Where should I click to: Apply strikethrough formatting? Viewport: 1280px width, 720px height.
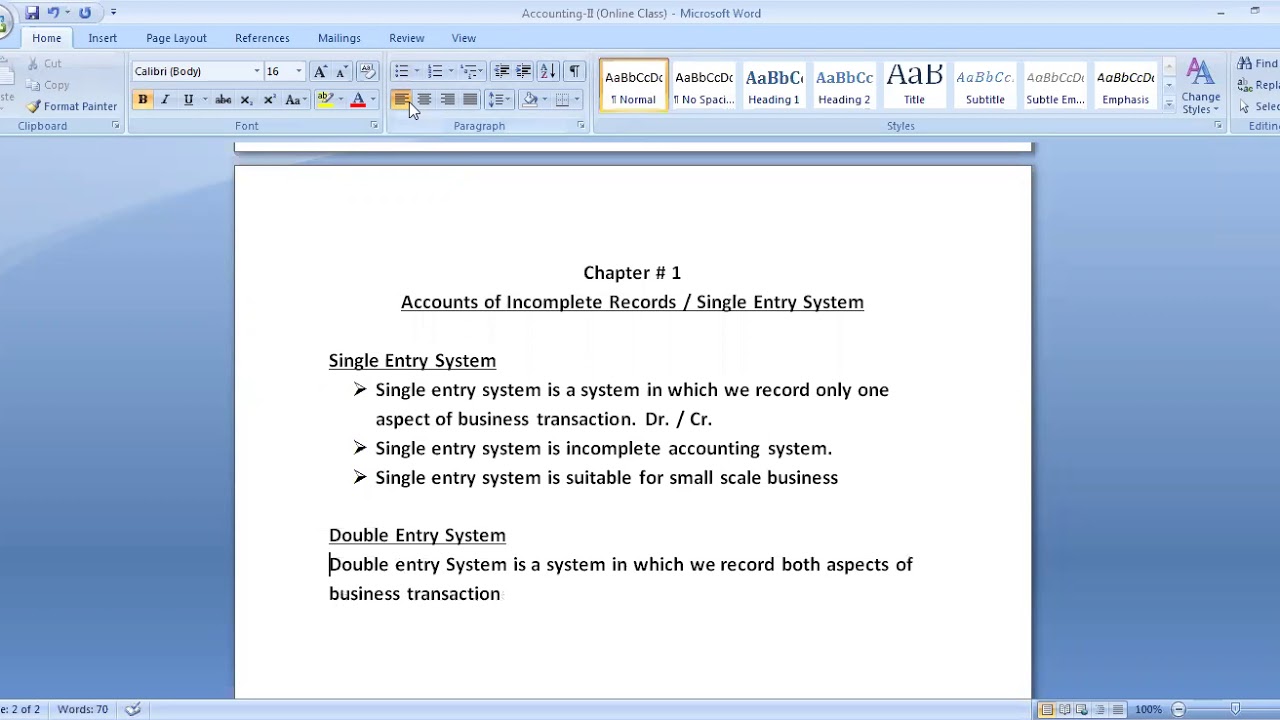click(223, 100)
